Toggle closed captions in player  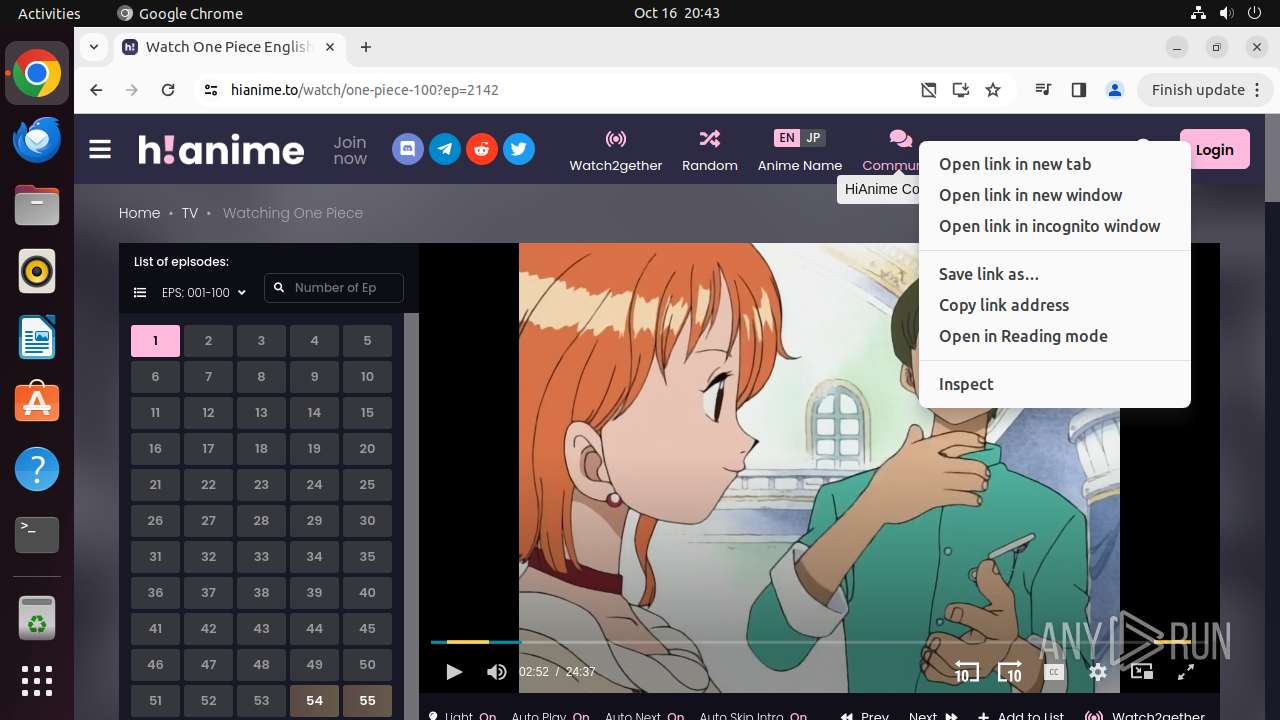tap(1053, 672)
